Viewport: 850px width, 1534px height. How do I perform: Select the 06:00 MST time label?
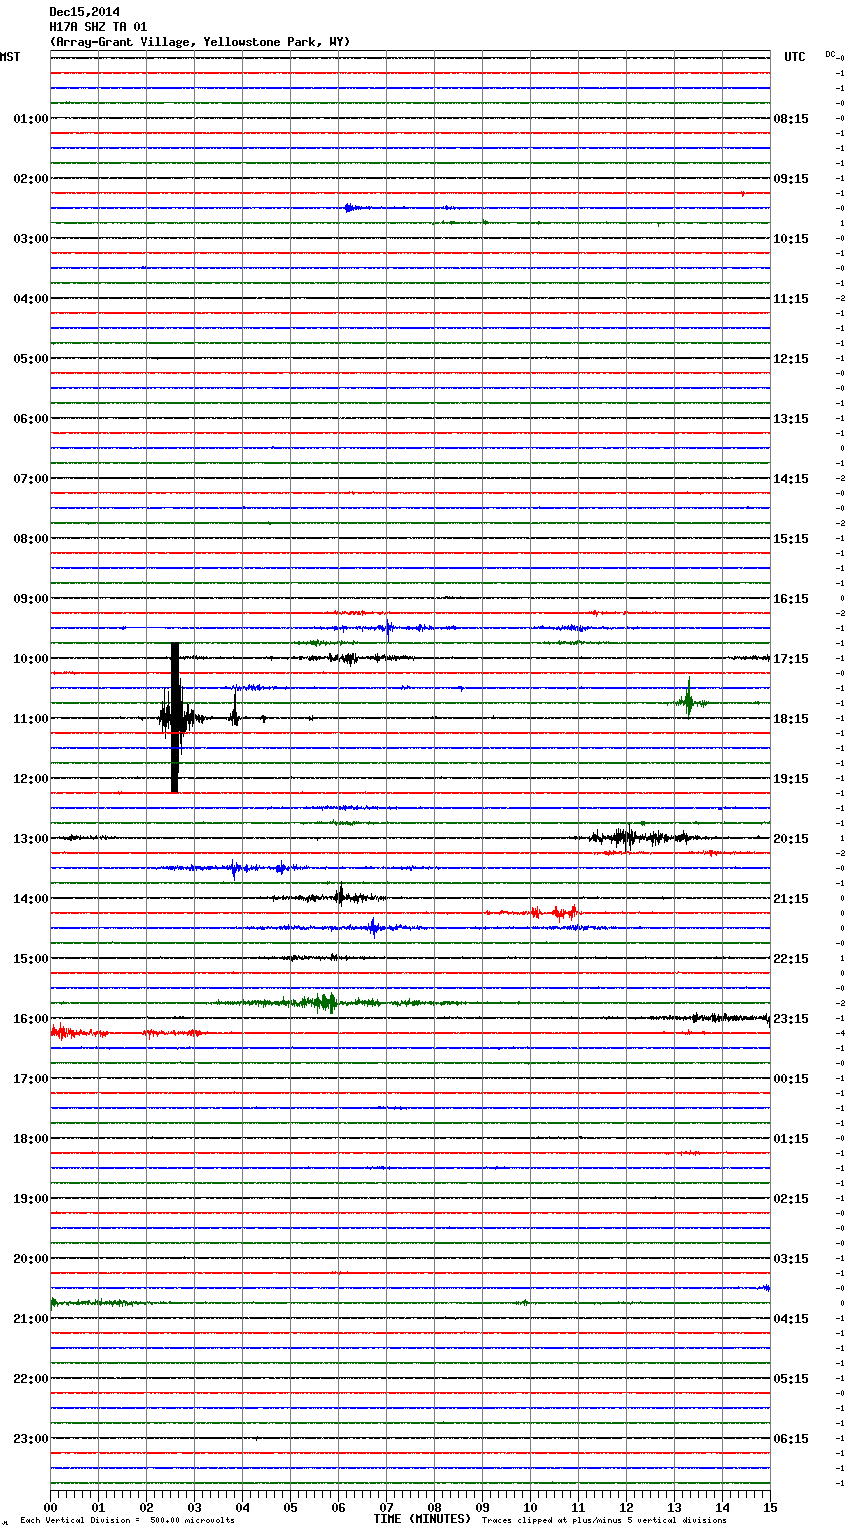tap(30, 419)
